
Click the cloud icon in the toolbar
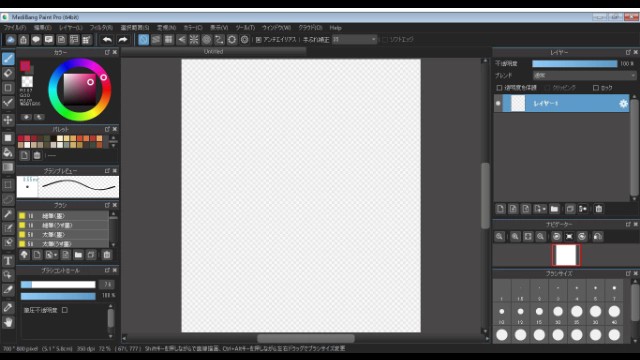[x=11, y=40]
